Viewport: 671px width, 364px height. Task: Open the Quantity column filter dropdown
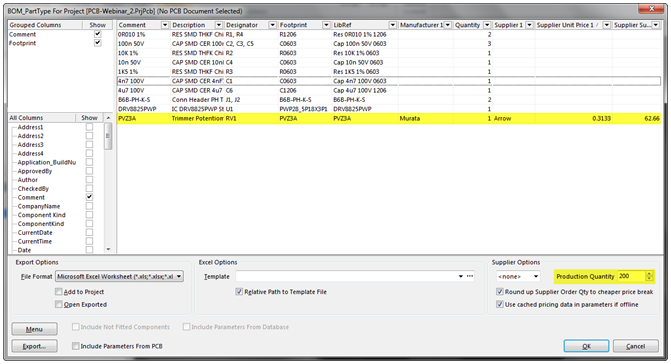[487, 25]
